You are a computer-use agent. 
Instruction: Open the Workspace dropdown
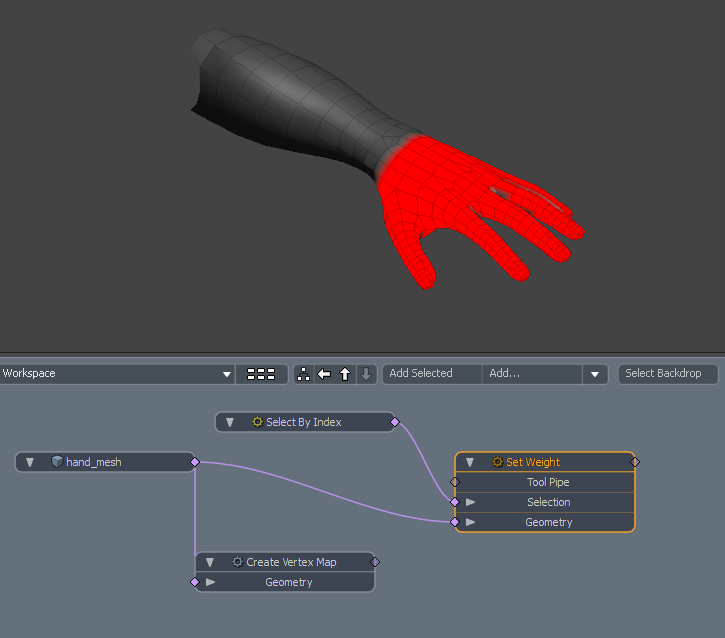[x=227, y=374]
